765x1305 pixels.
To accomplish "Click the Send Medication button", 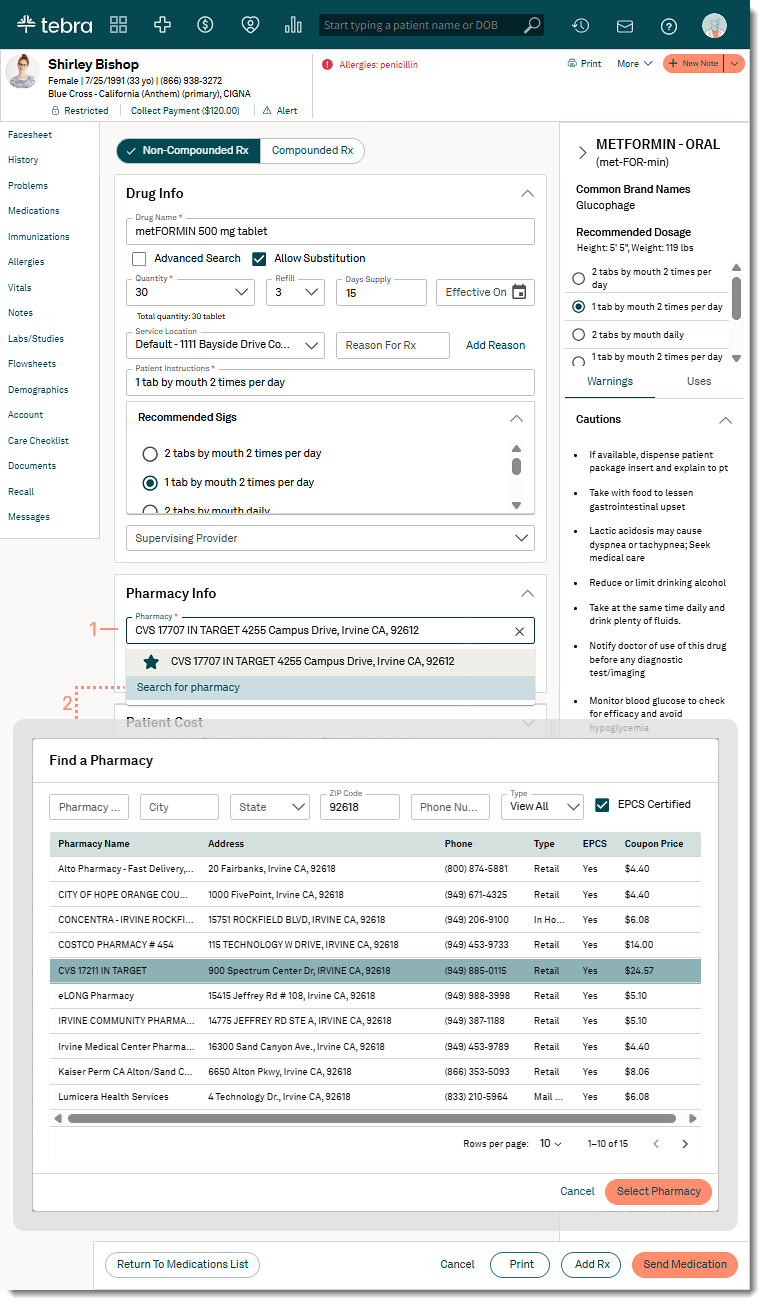I will tap(685, 1264).
